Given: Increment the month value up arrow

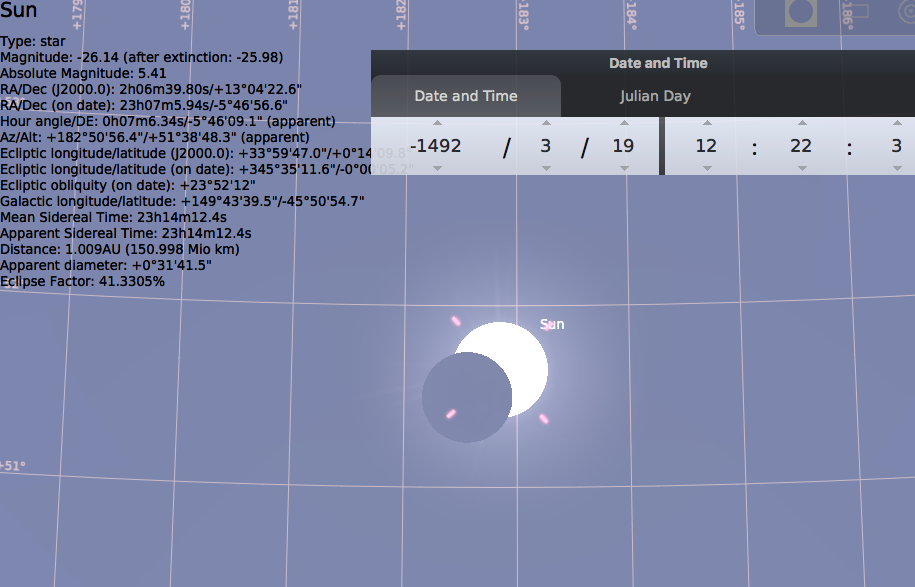Looking at the screenshot, I should [x=546, y=124].
